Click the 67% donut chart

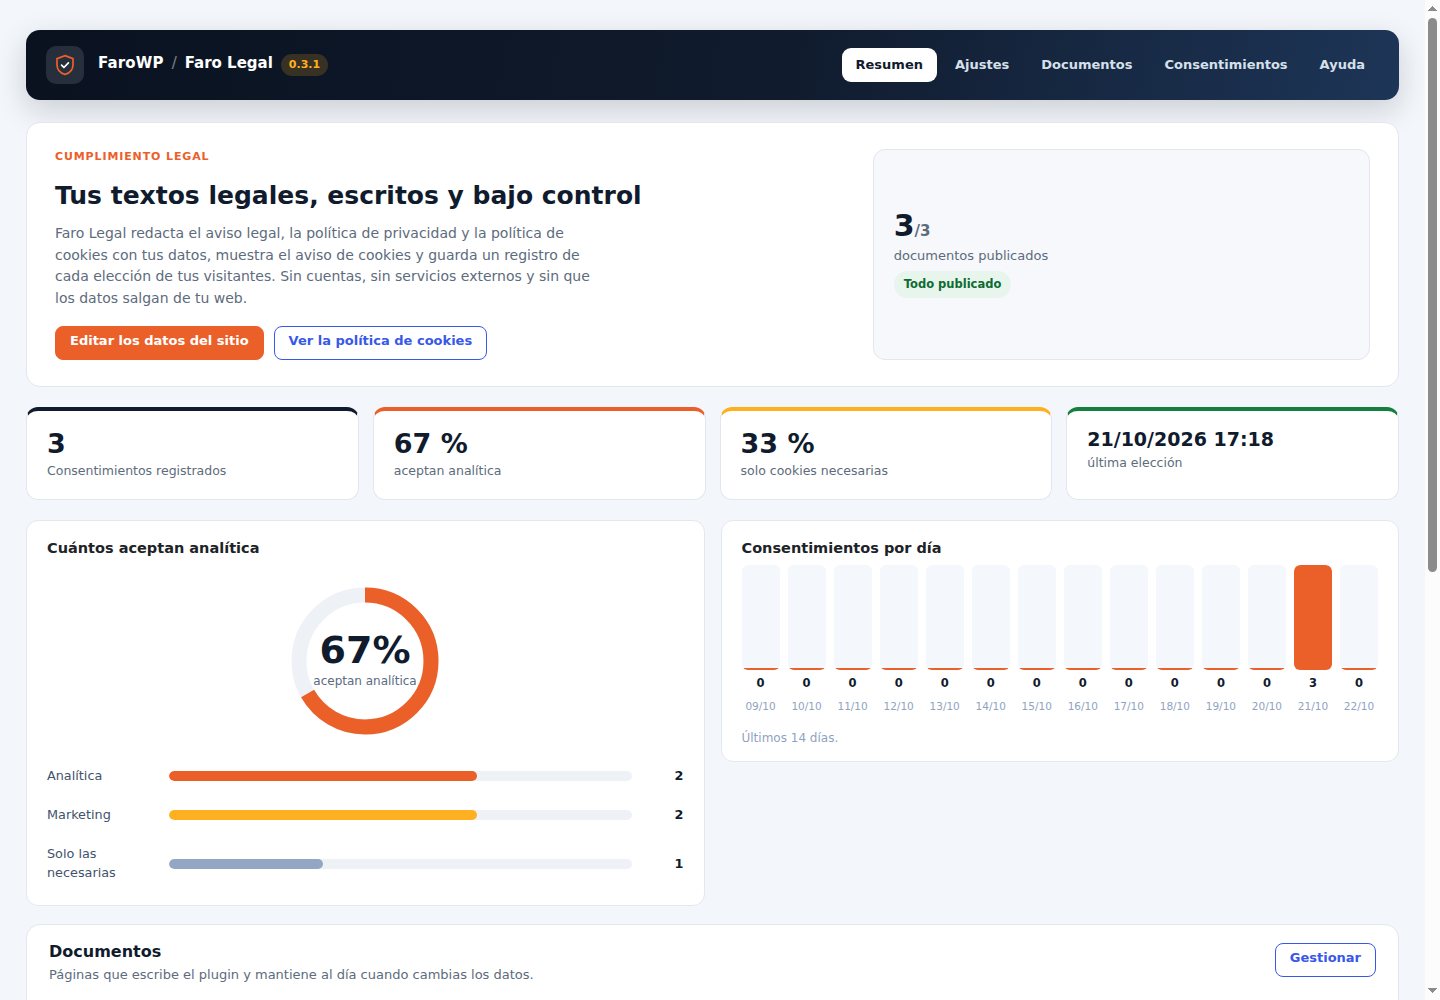tap(365, 661)
